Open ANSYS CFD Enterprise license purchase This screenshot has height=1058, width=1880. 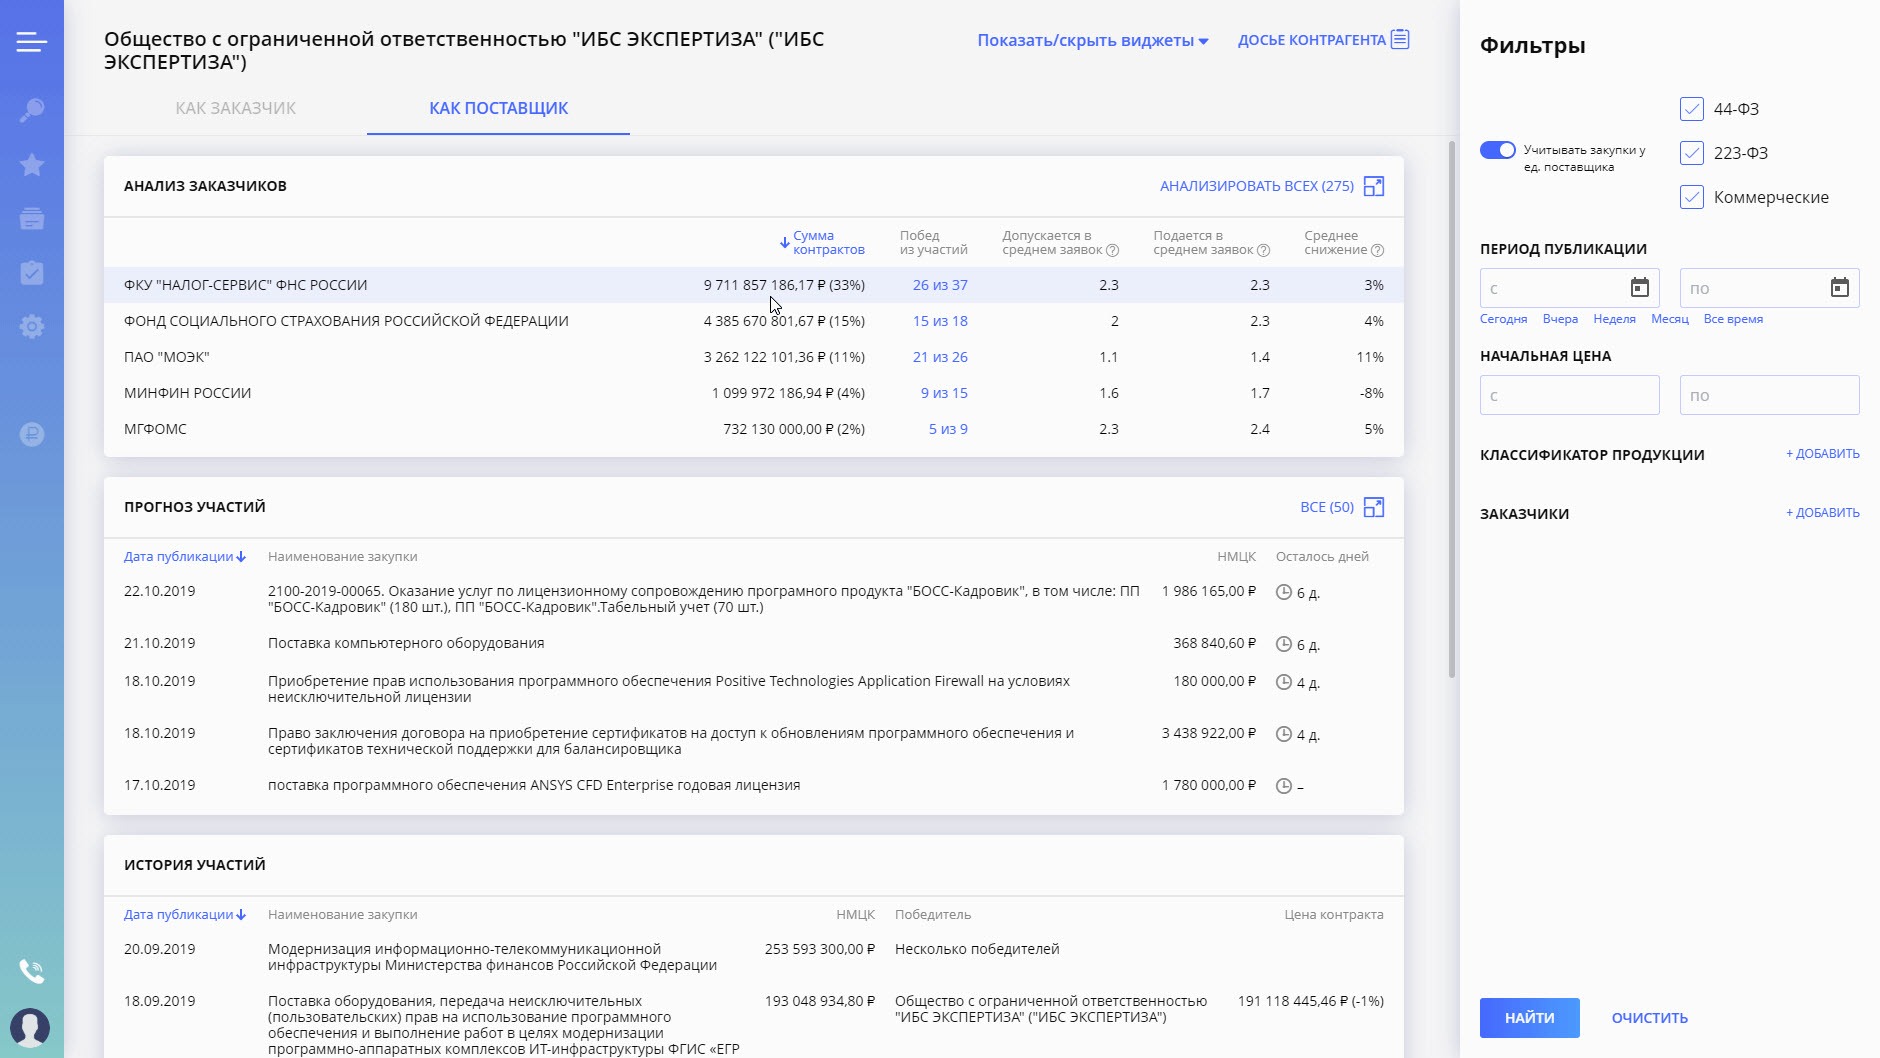click(534, 785)
